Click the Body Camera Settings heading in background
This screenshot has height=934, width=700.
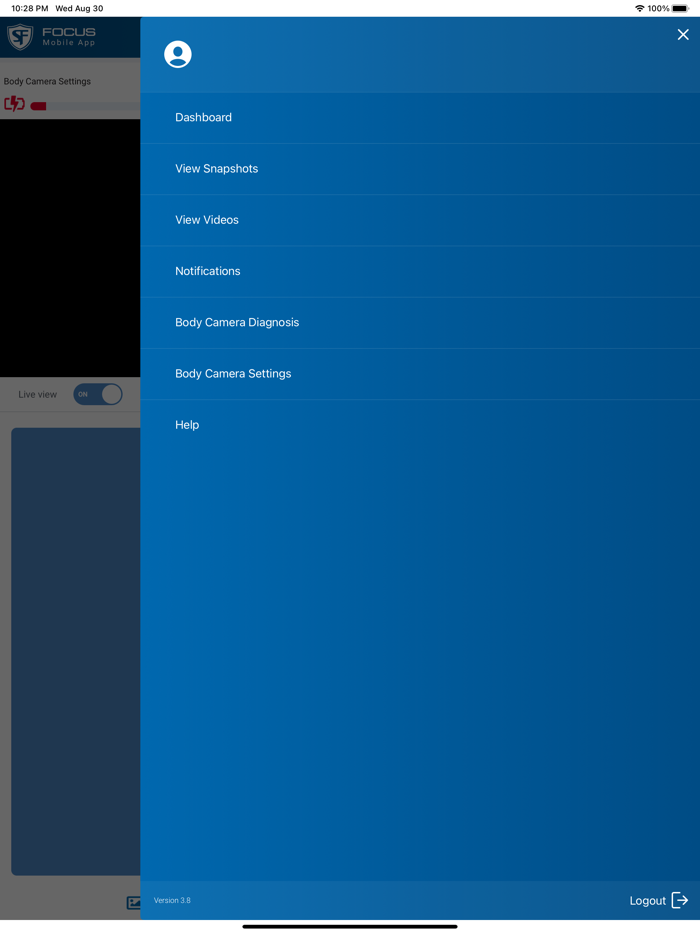pos(47,81)
